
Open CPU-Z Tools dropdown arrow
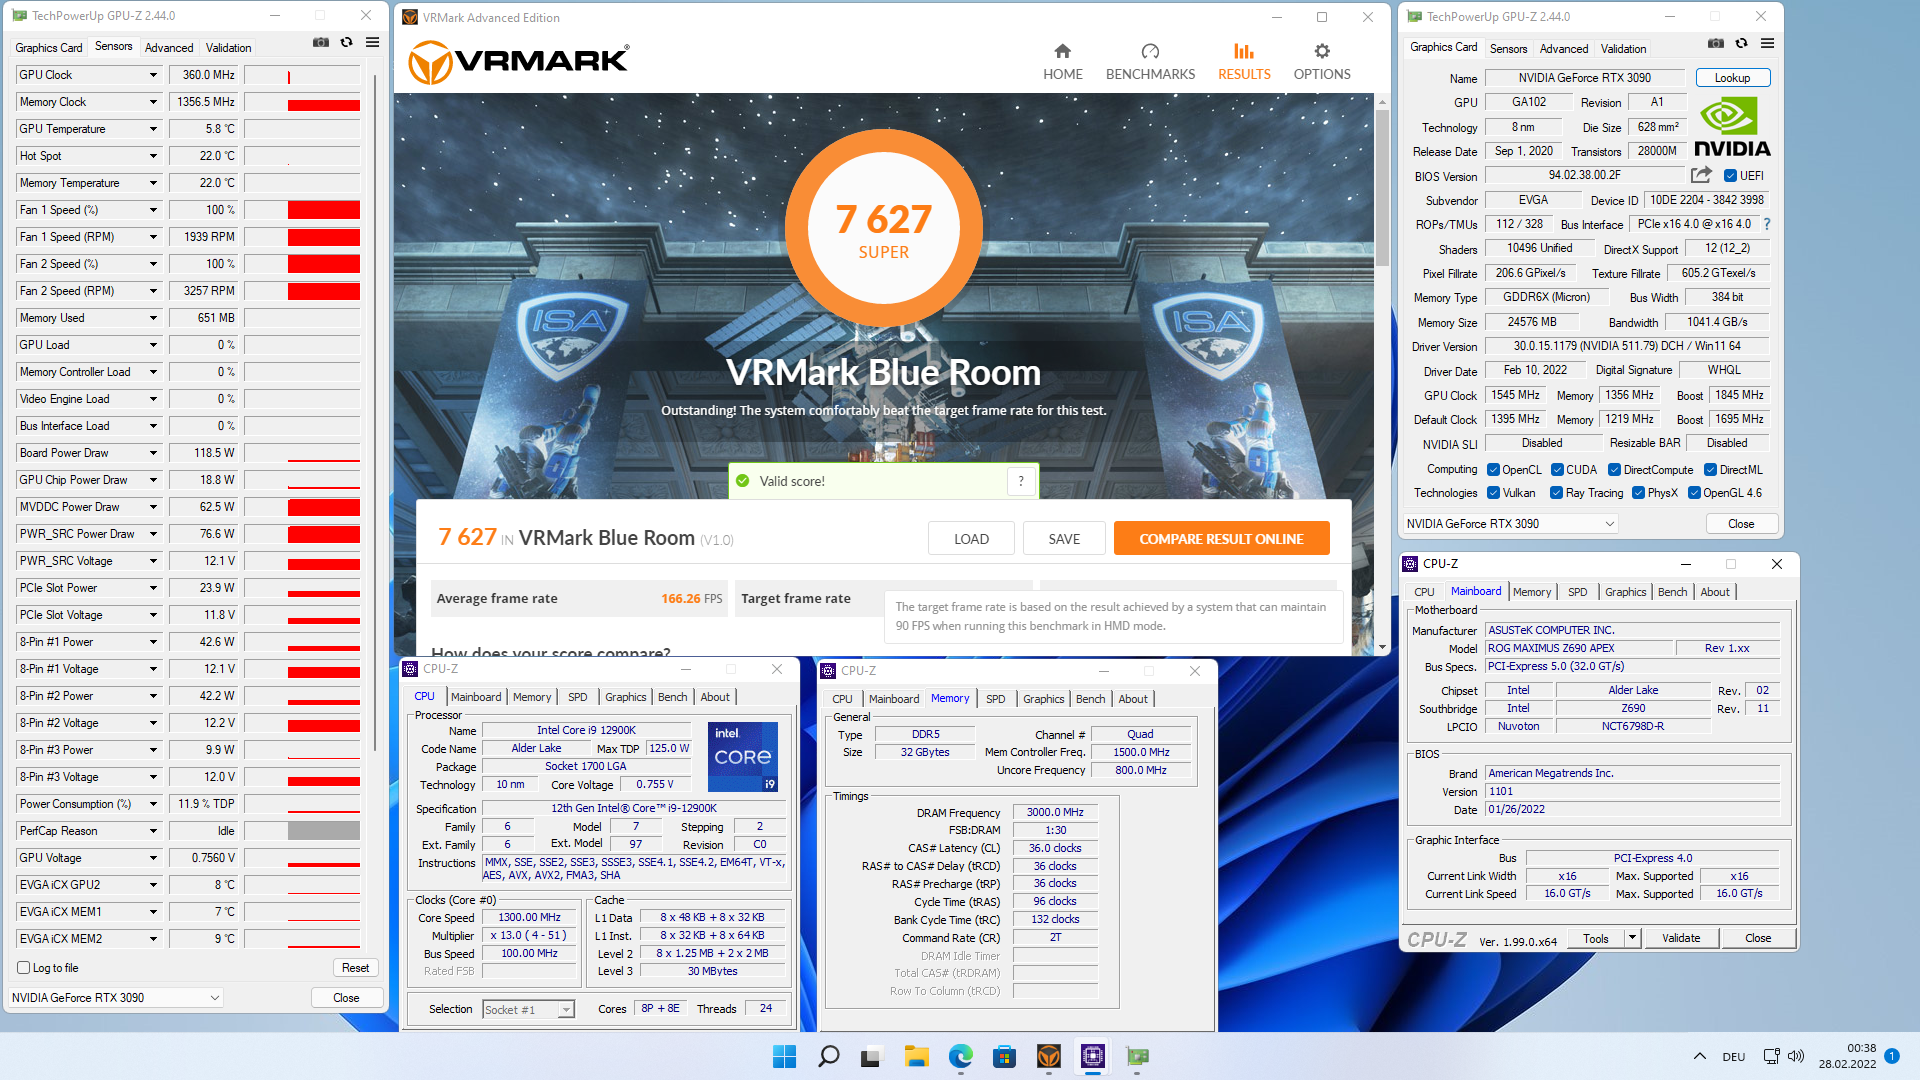(x=1632, y=938)
